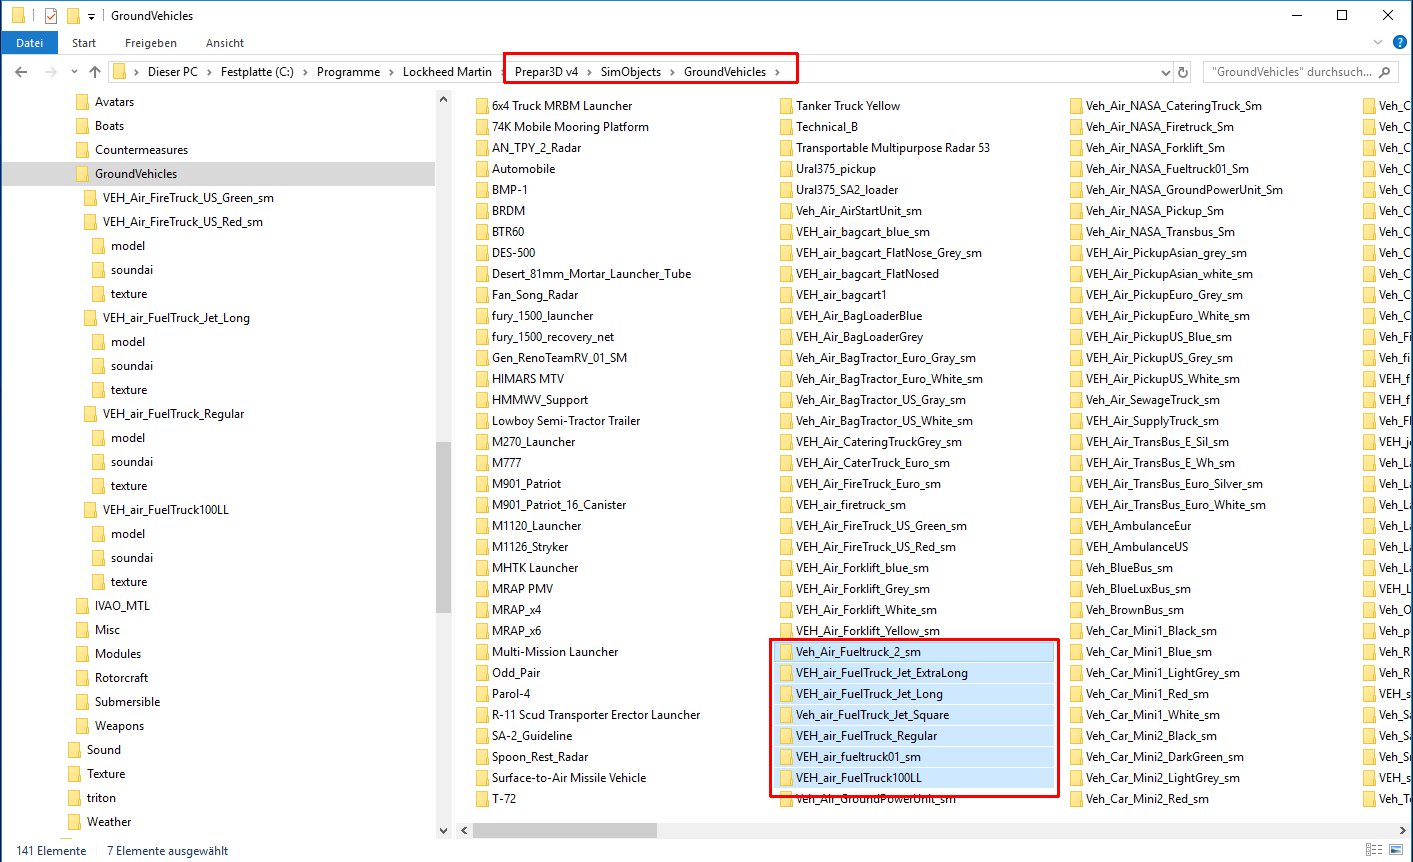Image resolution: width=1413 pixels, height=862 pixels.
Task: Select VEH_Air_SupplyTruck_sm folder
Action: [1152, 421]
